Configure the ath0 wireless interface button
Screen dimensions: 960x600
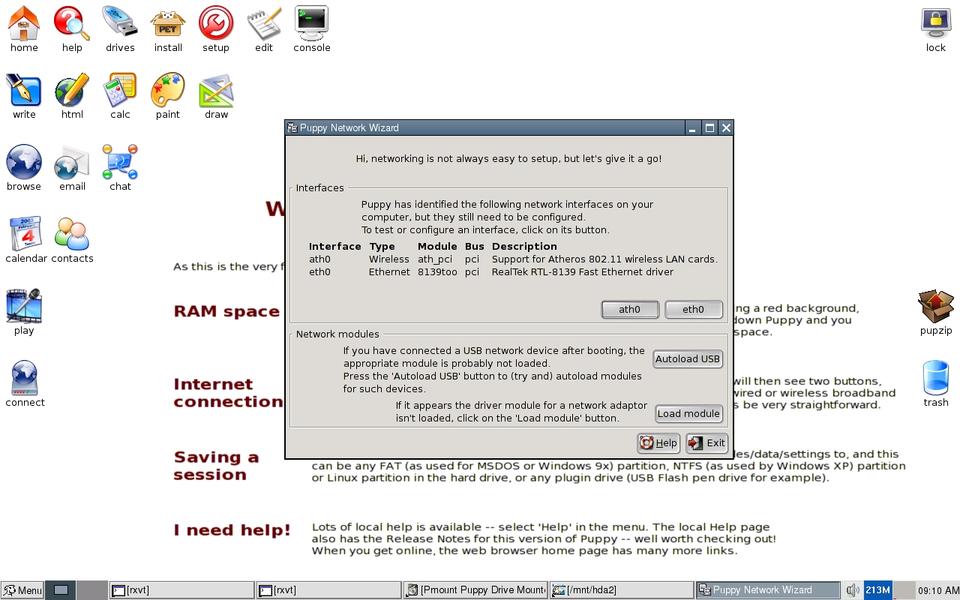tap(629, 309)
